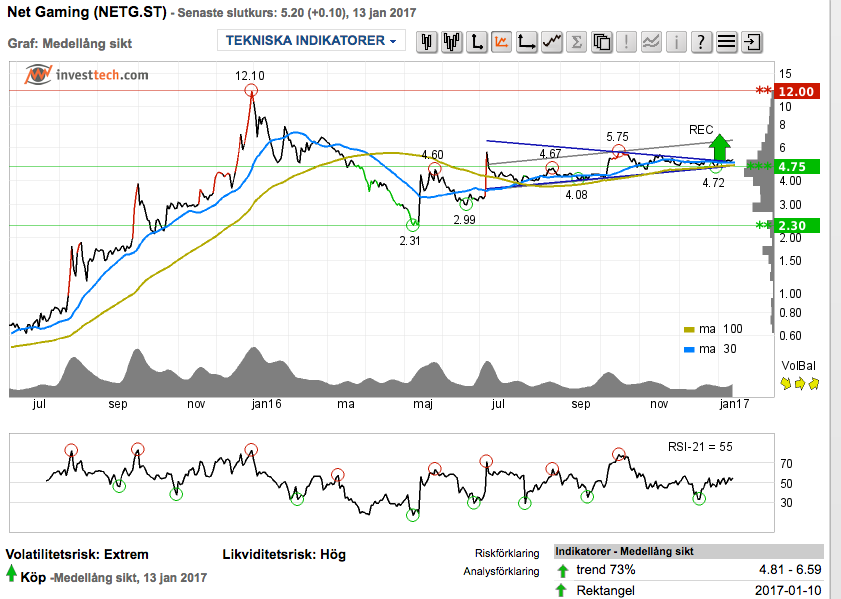The width and height of the screenshot is (841, 599).
Task: Select the two-bar candlestick chart icon
Action: coord(427,41)
